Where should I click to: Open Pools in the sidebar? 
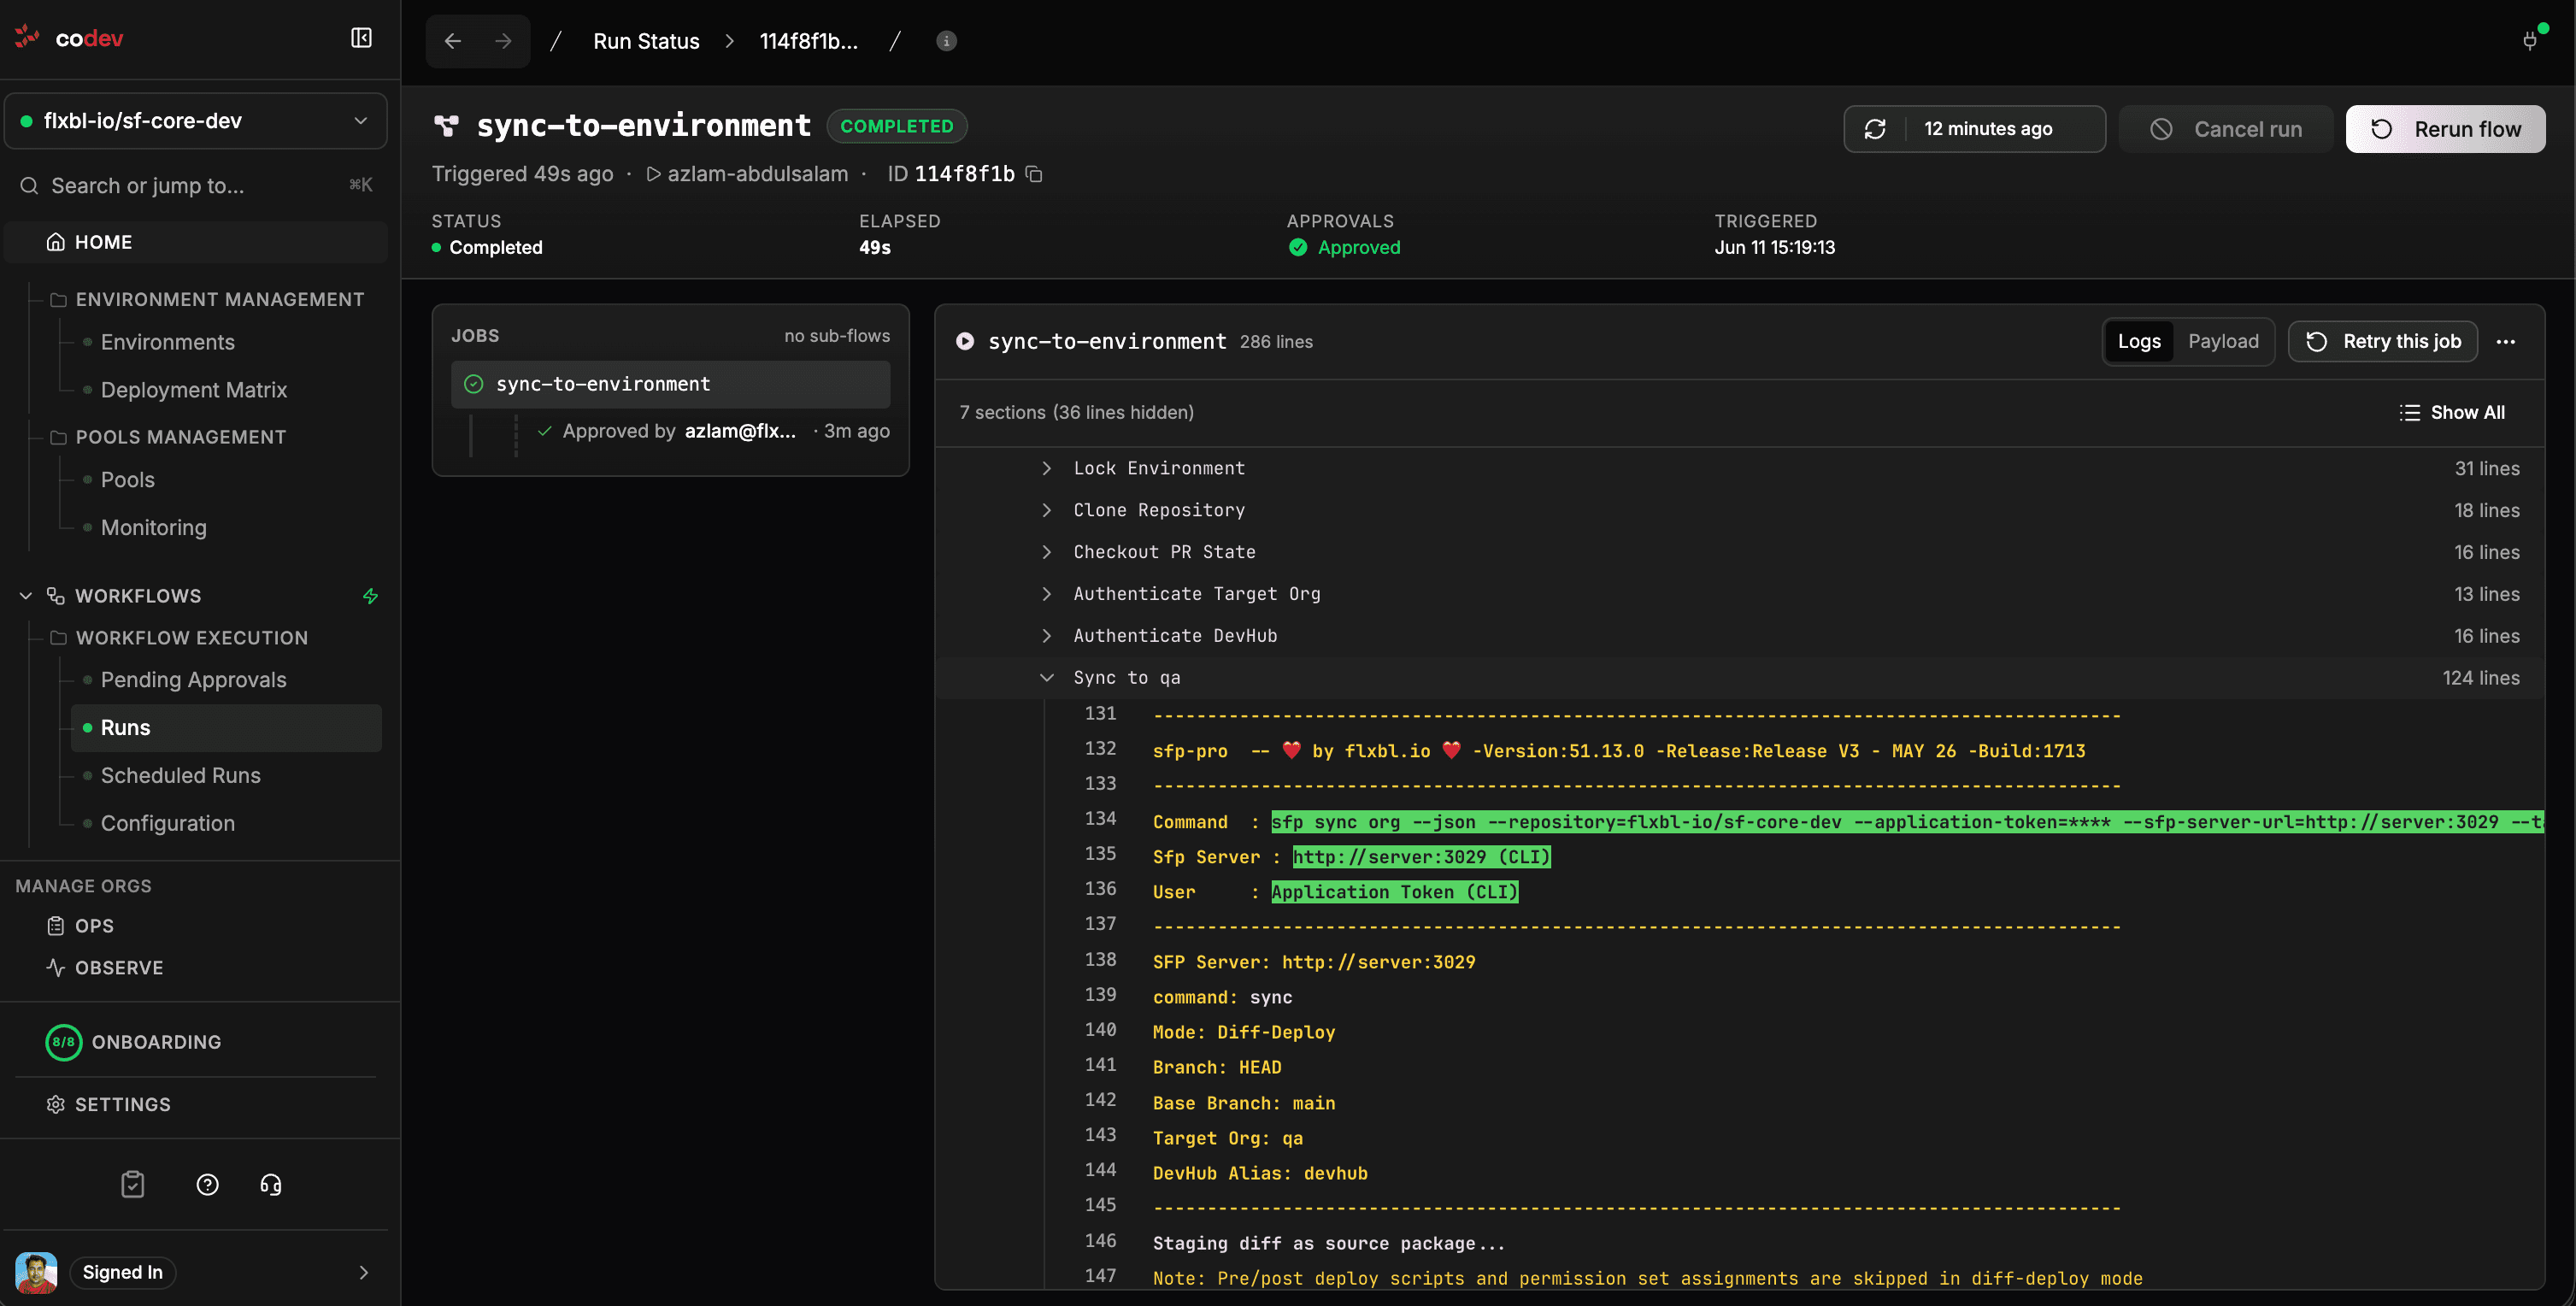[128, 480]
